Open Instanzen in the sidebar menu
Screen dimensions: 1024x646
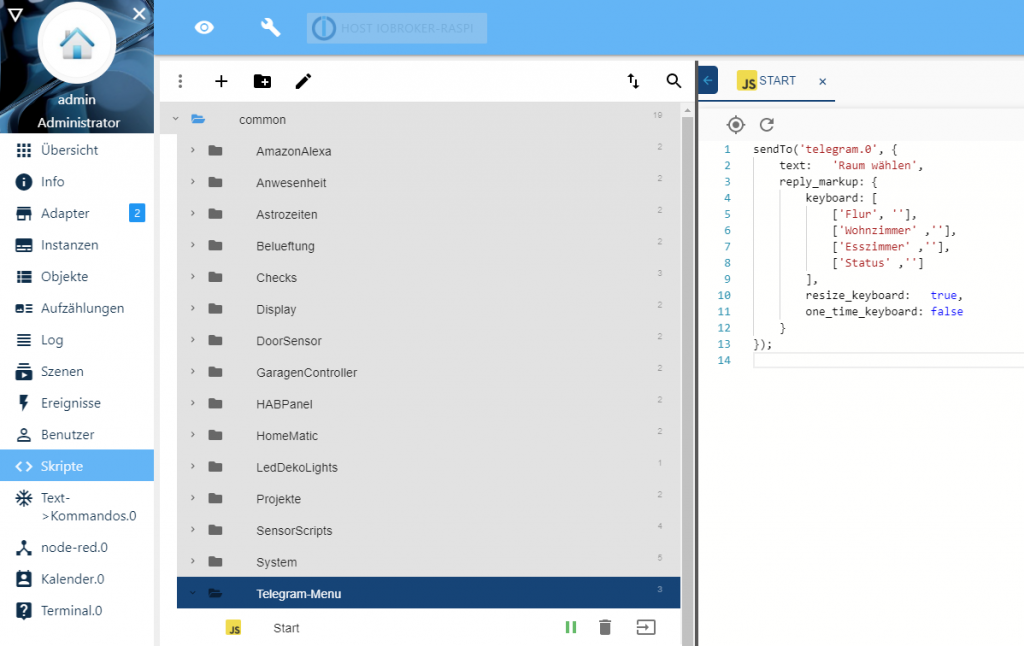click(x=69, y=245)
